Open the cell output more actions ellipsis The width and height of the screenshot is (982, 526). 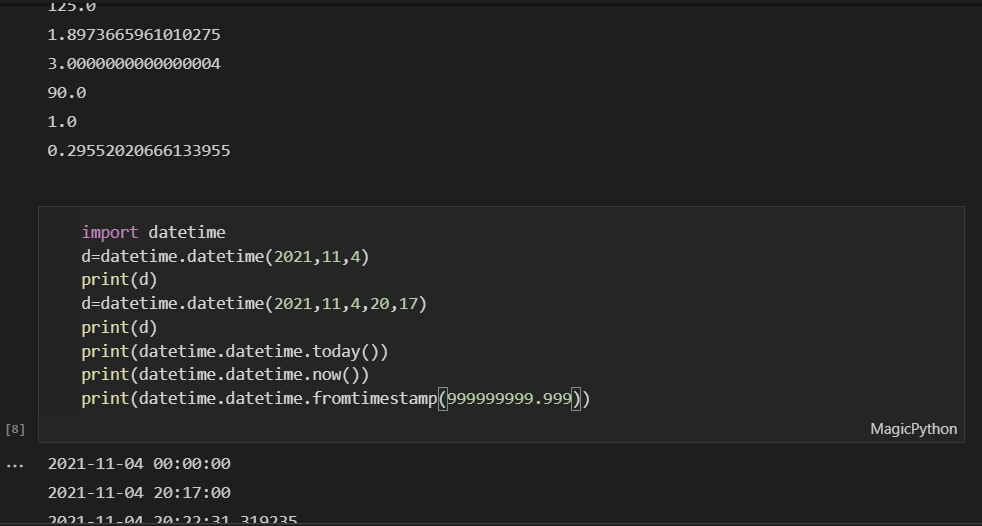tap(14, 464)
